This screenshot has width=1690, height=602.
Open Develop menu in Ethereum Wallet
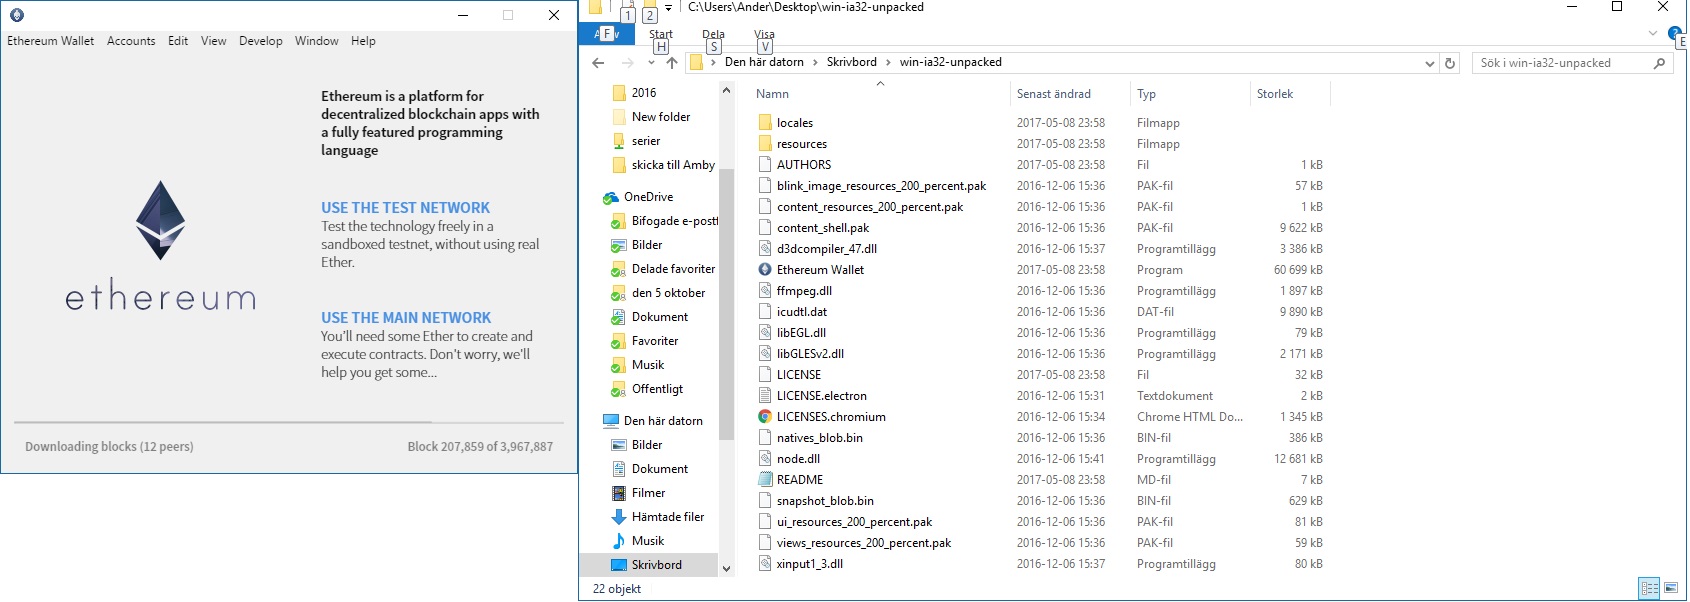261,41
